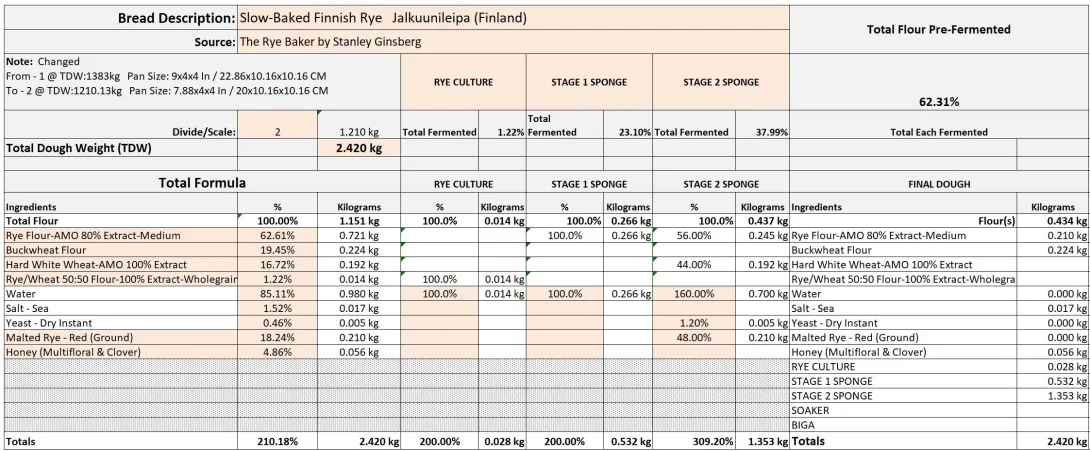The height and width of the screenshot is (451, 1090).
Task: Click the Malted Rye 18.24% cell
Action: pyautogui.click(x=277, y=338)
